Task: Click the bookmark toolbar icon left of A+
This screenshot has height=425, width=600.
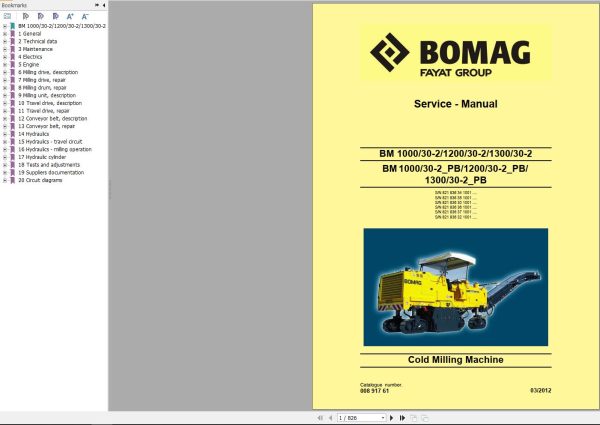Action: click(55, 16)
